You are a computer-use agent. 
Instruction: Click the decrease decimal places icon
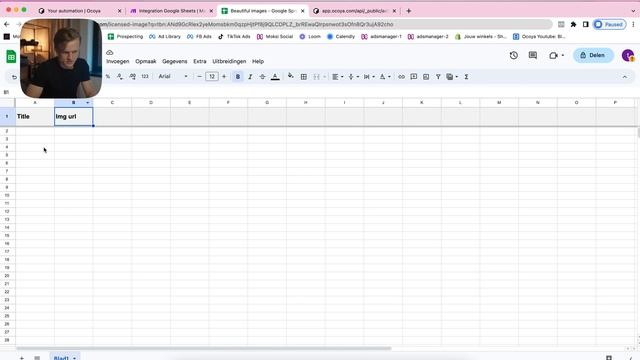120,77
